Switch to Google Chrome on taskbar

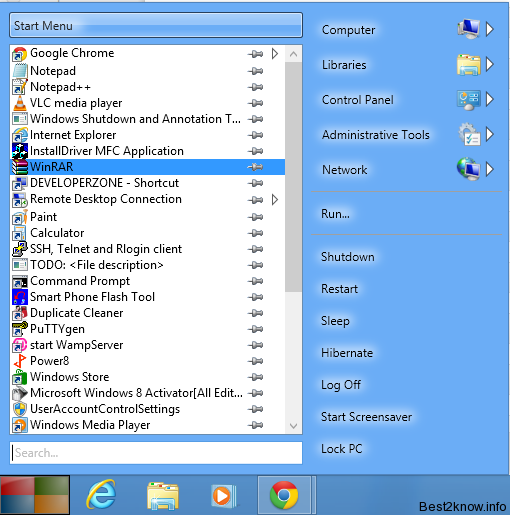(x=284, y=495)
